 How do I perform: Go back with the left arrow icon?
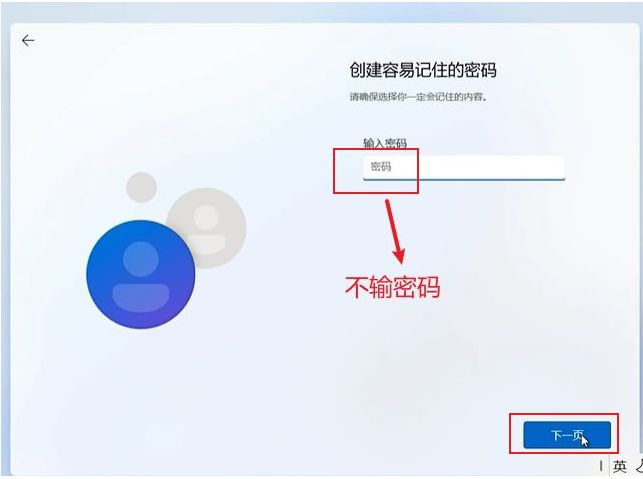point(28,40)
